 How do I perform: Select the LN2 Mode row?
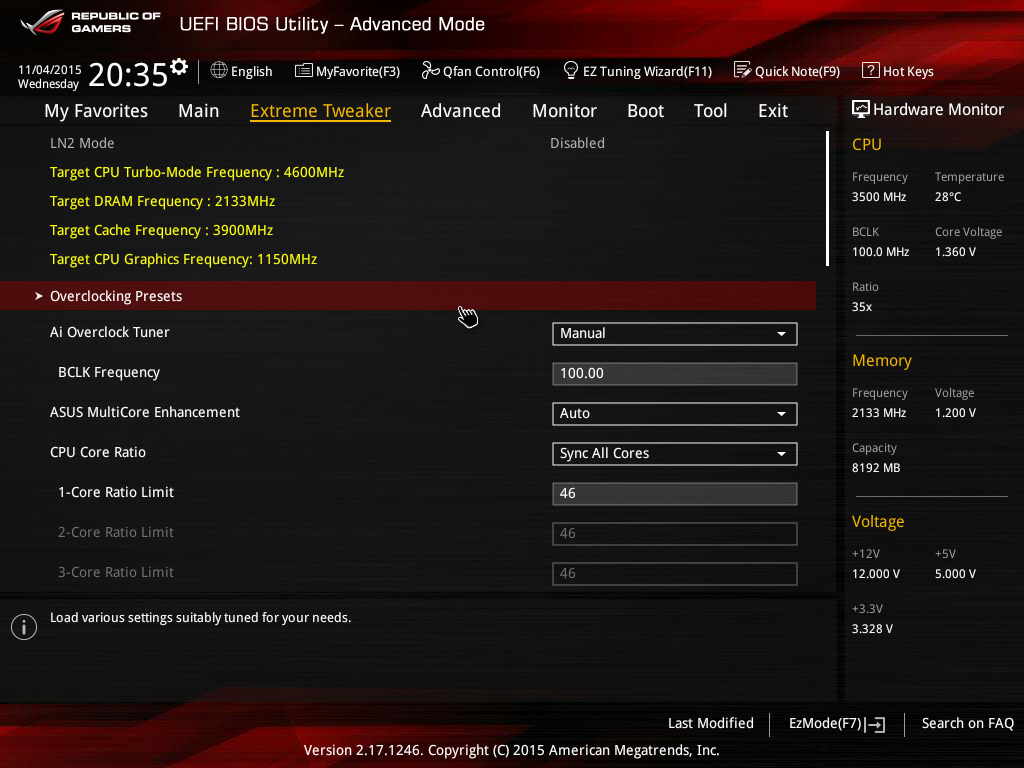tap(408, 143)
